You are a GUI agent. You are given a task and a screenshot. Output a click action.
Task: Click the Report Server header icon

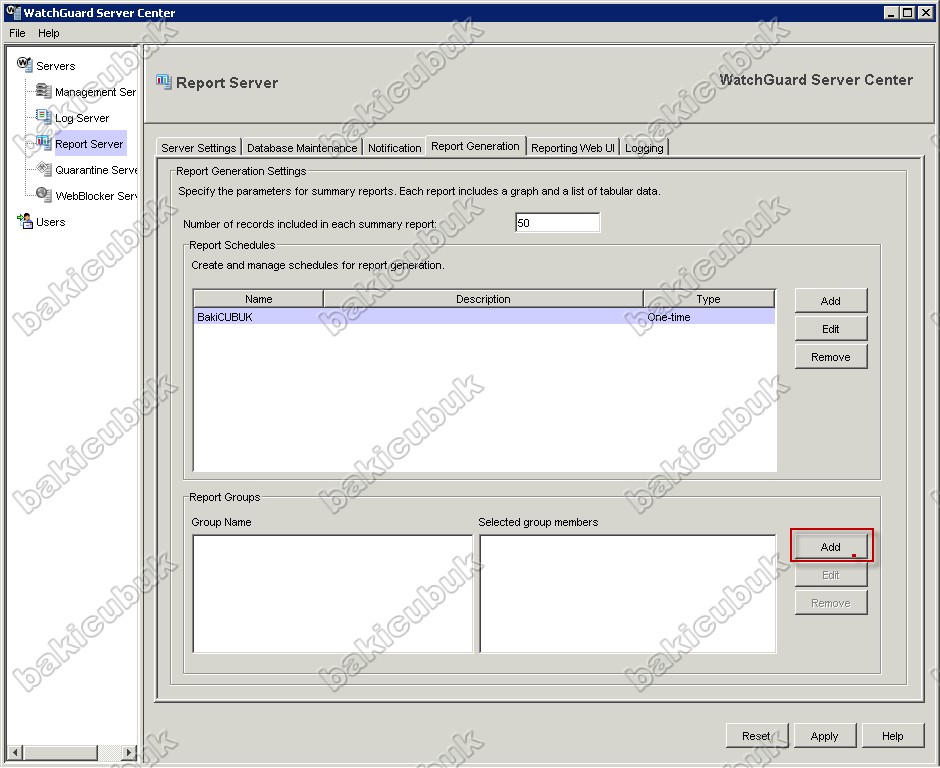[164, 82]
